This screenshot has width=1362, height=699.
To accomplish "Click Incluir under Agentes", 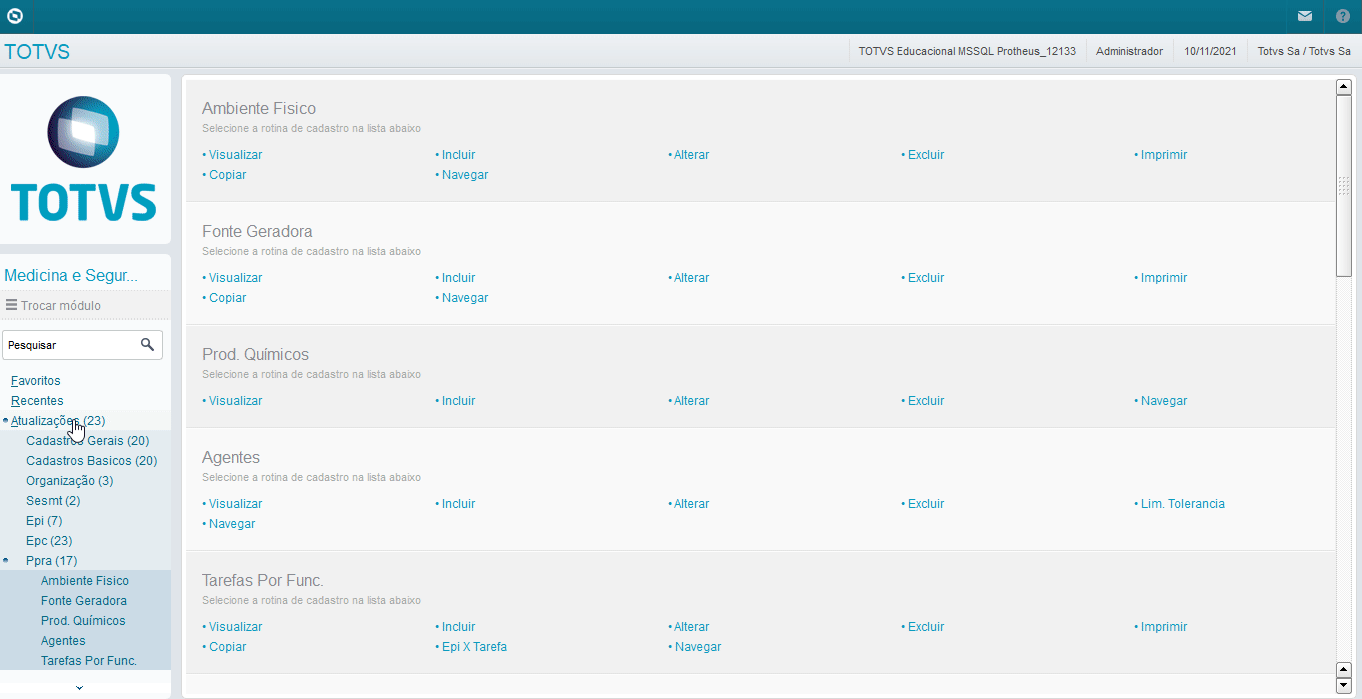I will 458,504.
